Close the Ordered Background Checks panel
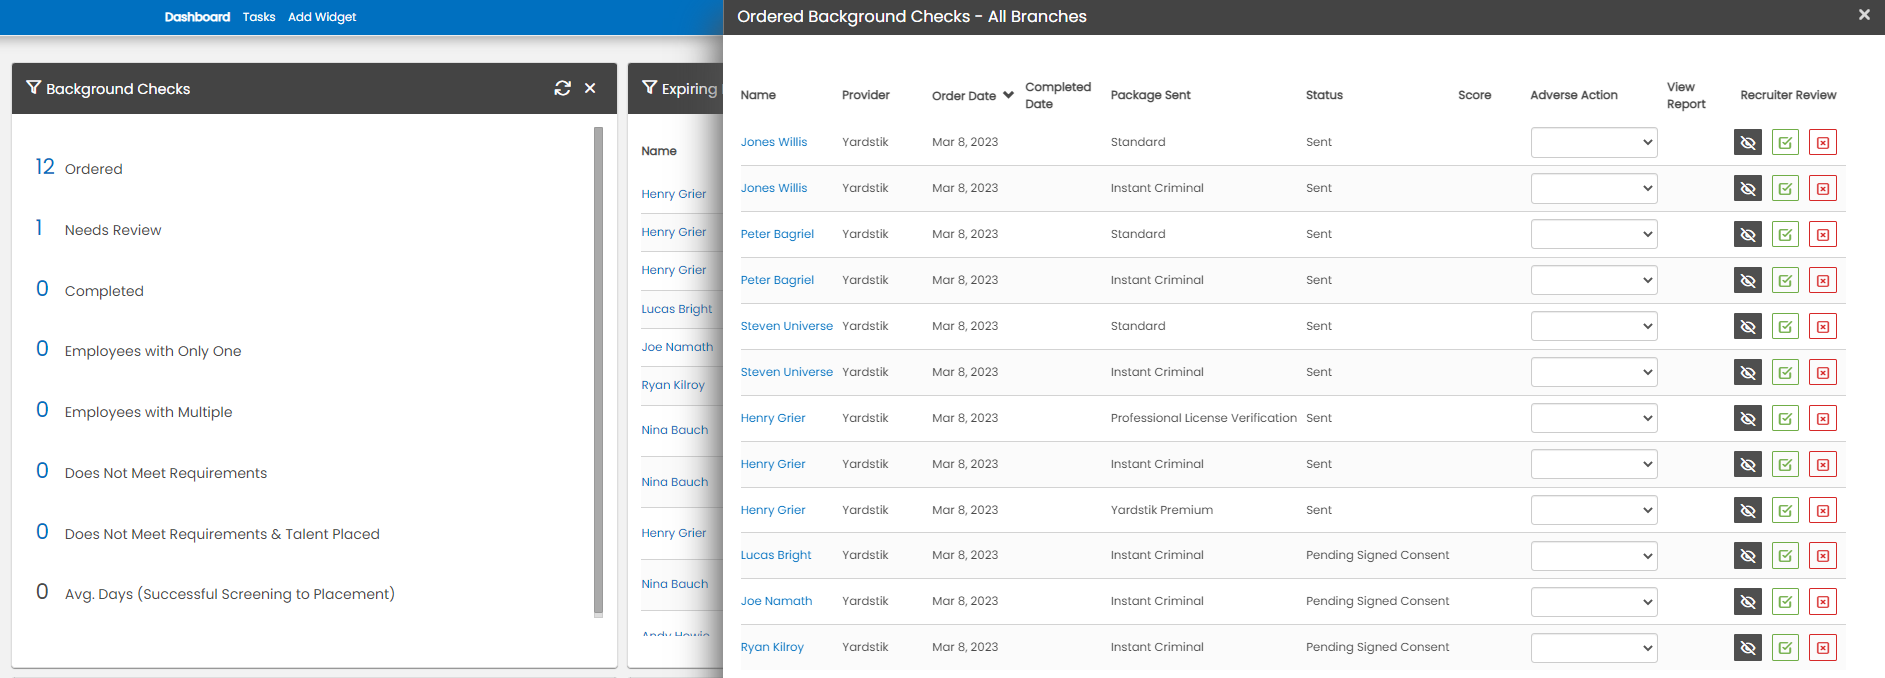Viewport: 1885px width, 678px height. click(x=1864, y=15)
